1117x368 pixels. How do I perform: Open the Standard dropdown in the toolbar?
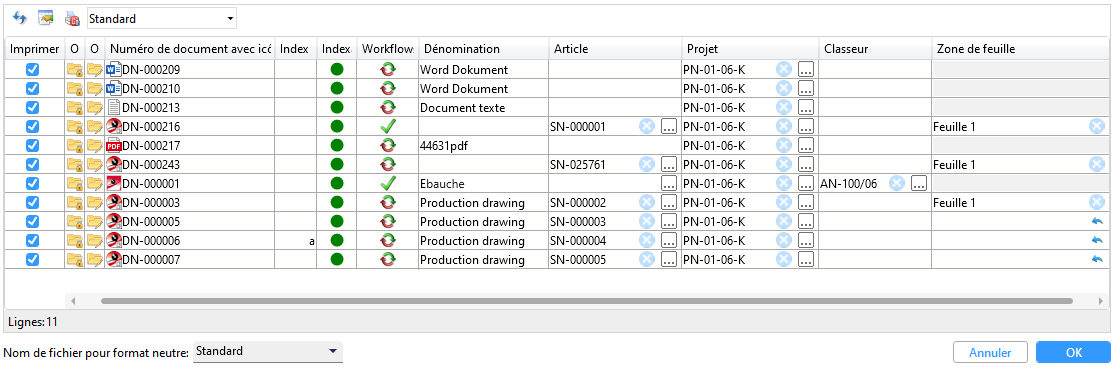162,19
